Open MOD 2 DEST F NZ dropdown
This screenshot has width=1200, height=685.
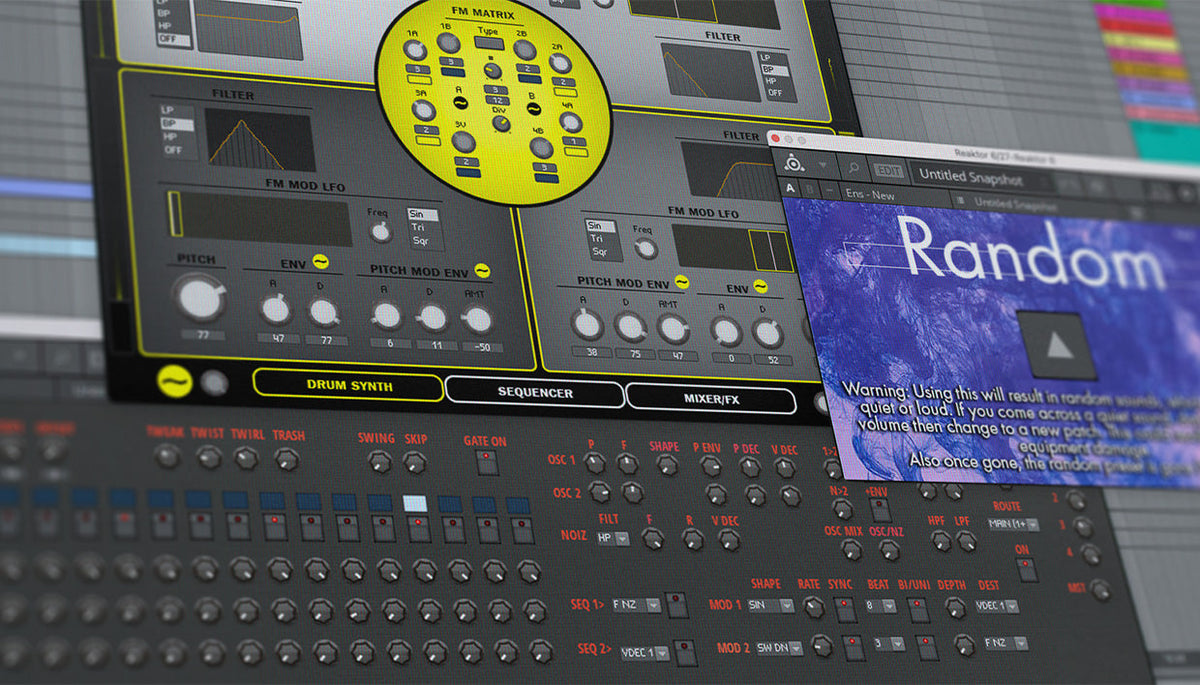[1005, 643]
